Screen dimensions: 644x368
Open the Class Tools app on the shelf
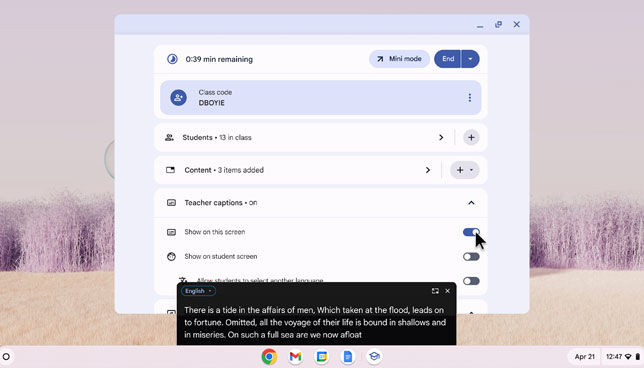374,356
